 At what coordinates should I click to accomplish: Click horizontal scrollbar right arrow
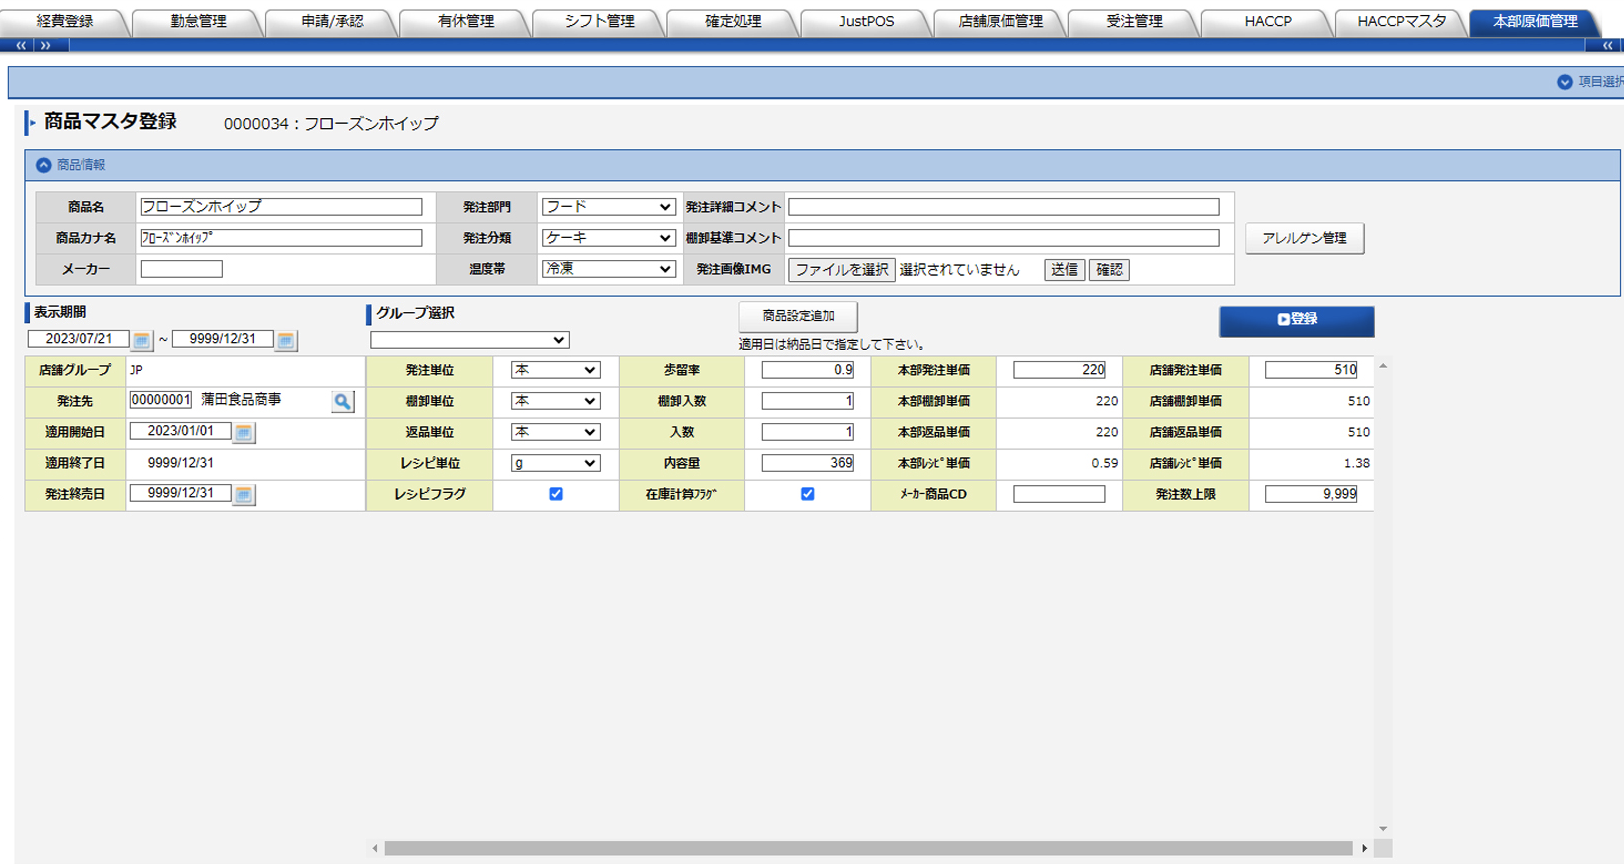click(1364, 848)
